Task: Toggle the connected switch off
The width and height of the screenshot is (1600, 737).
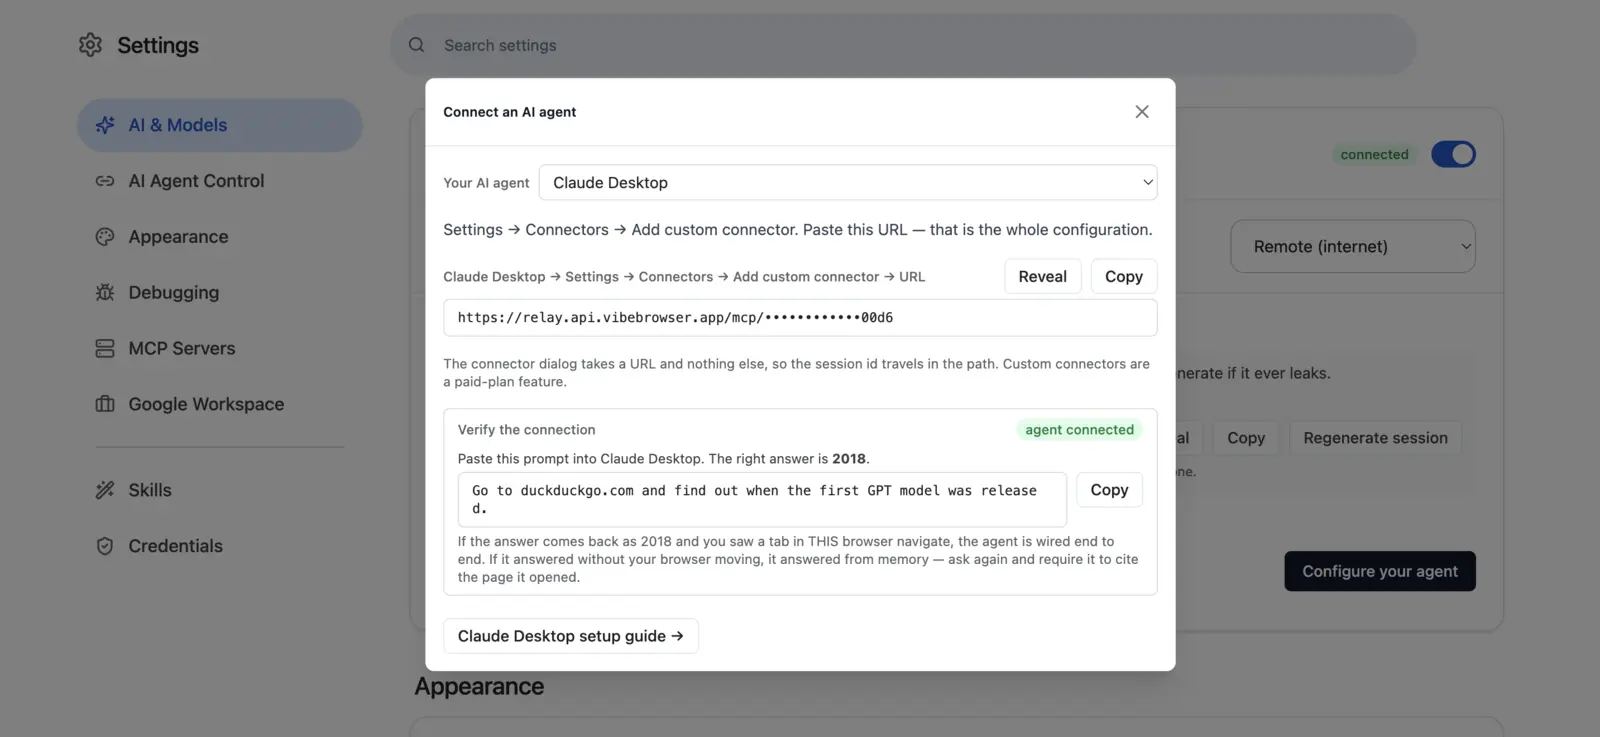Action: pyautogui.click(x=1453, y=154)
